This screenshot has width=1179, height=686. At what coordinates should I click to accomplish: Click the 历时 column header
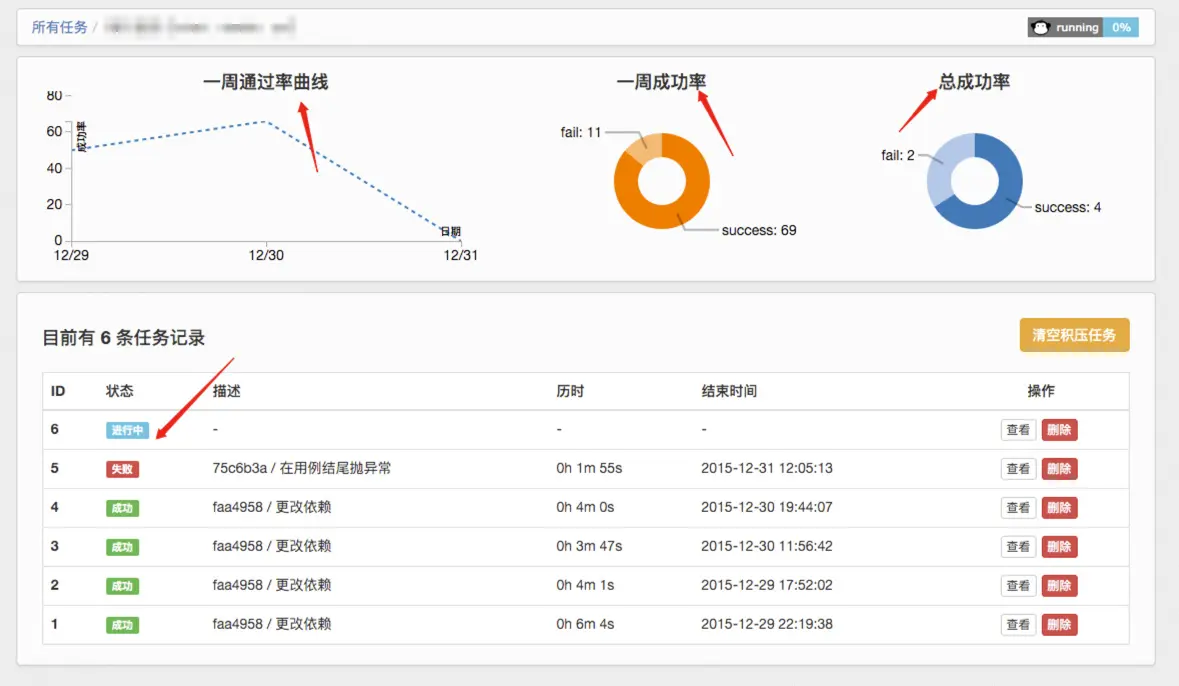570,391
